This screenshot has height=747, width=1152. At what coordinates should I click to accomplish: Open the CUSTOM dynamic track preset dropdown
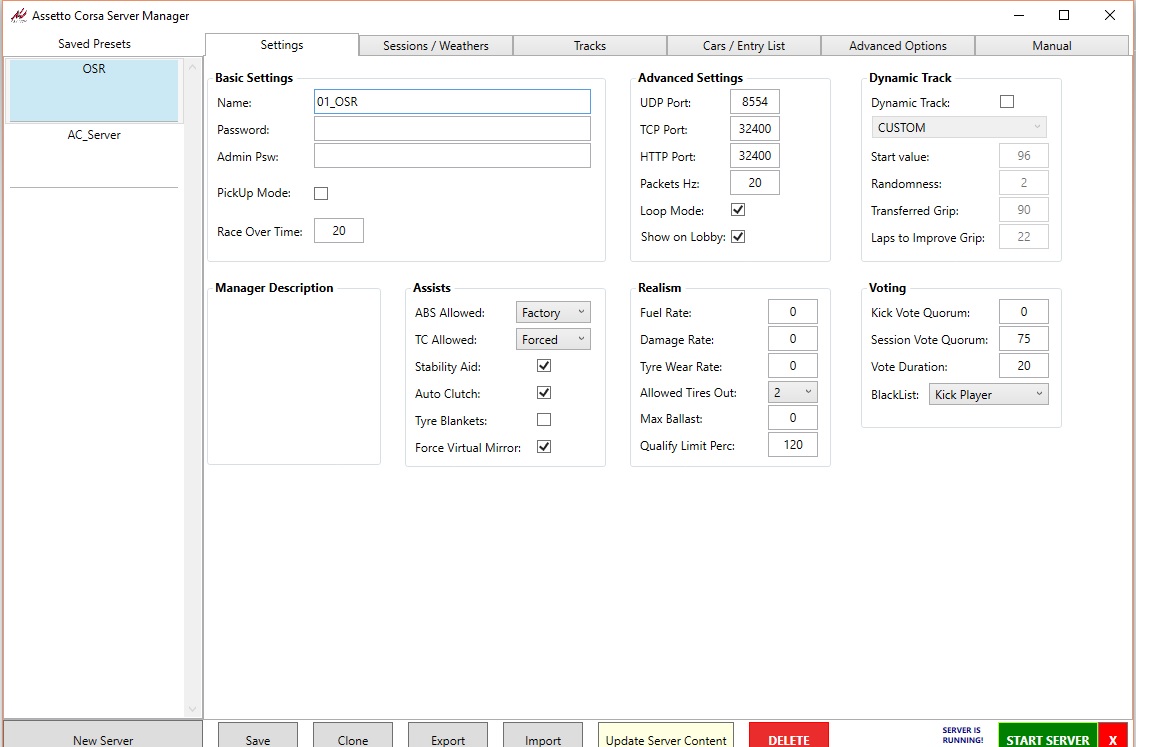pos(959,127)
